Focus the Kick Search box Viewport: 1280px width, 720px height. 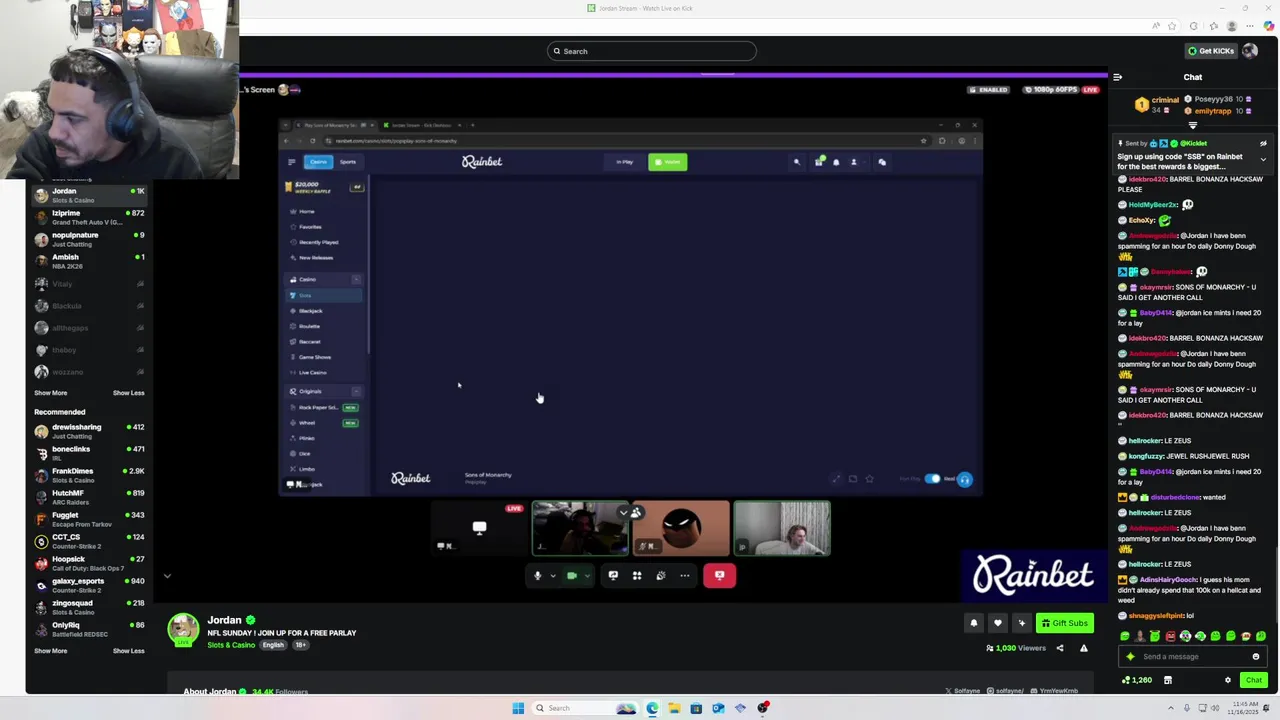(x=652, y=51)
